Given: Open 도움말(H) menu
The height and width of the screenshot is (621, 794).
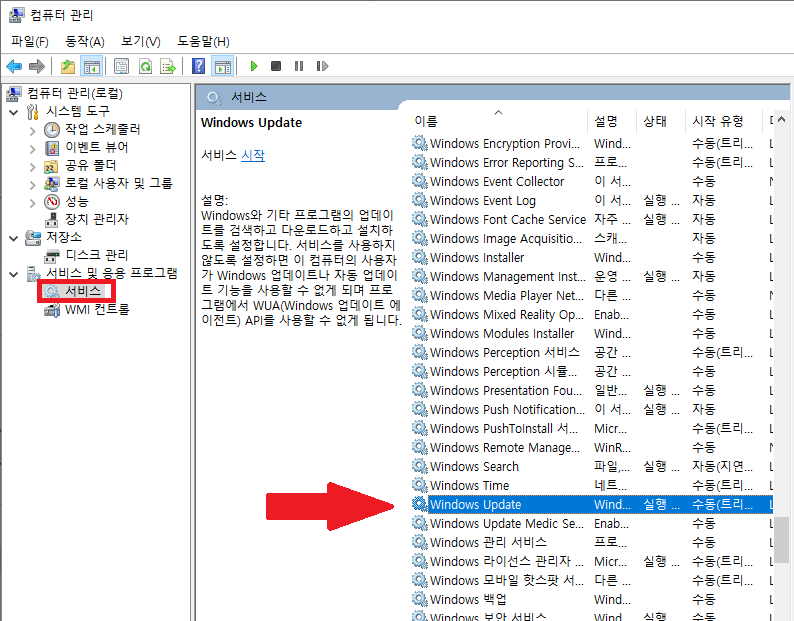Looking at the screenshot, I should tap(203, 42).
